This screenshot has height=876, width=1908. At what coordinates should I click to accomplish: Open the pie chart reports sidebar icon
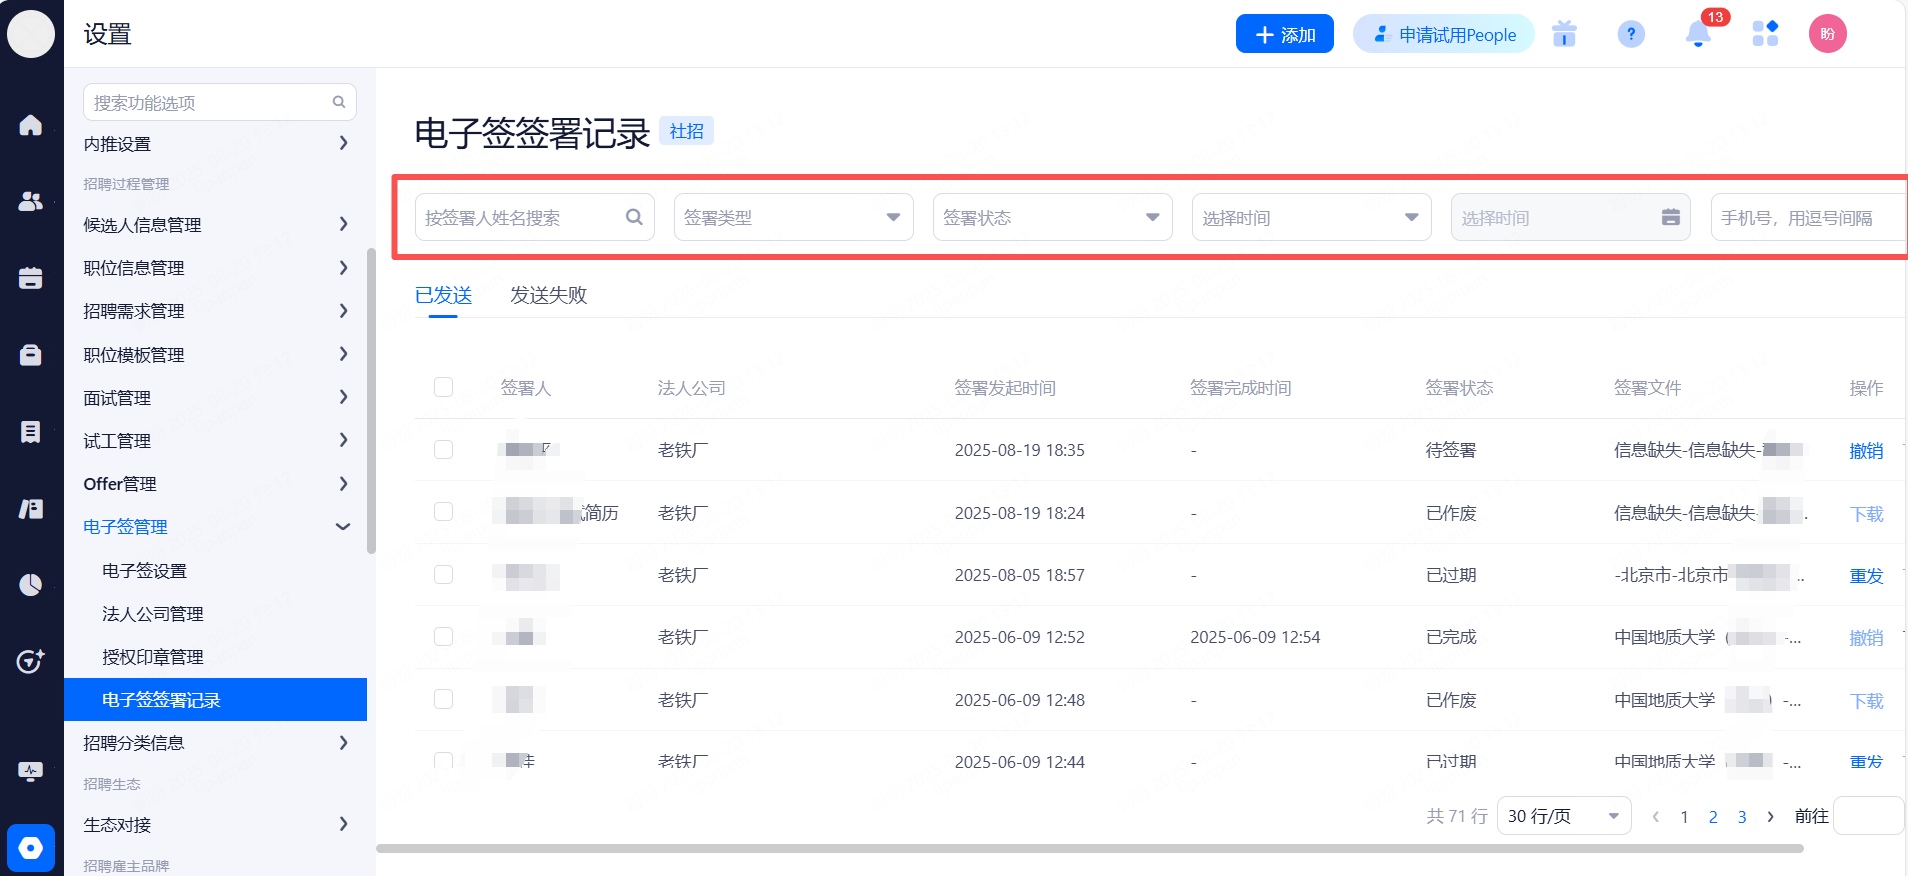click(31, 585)
